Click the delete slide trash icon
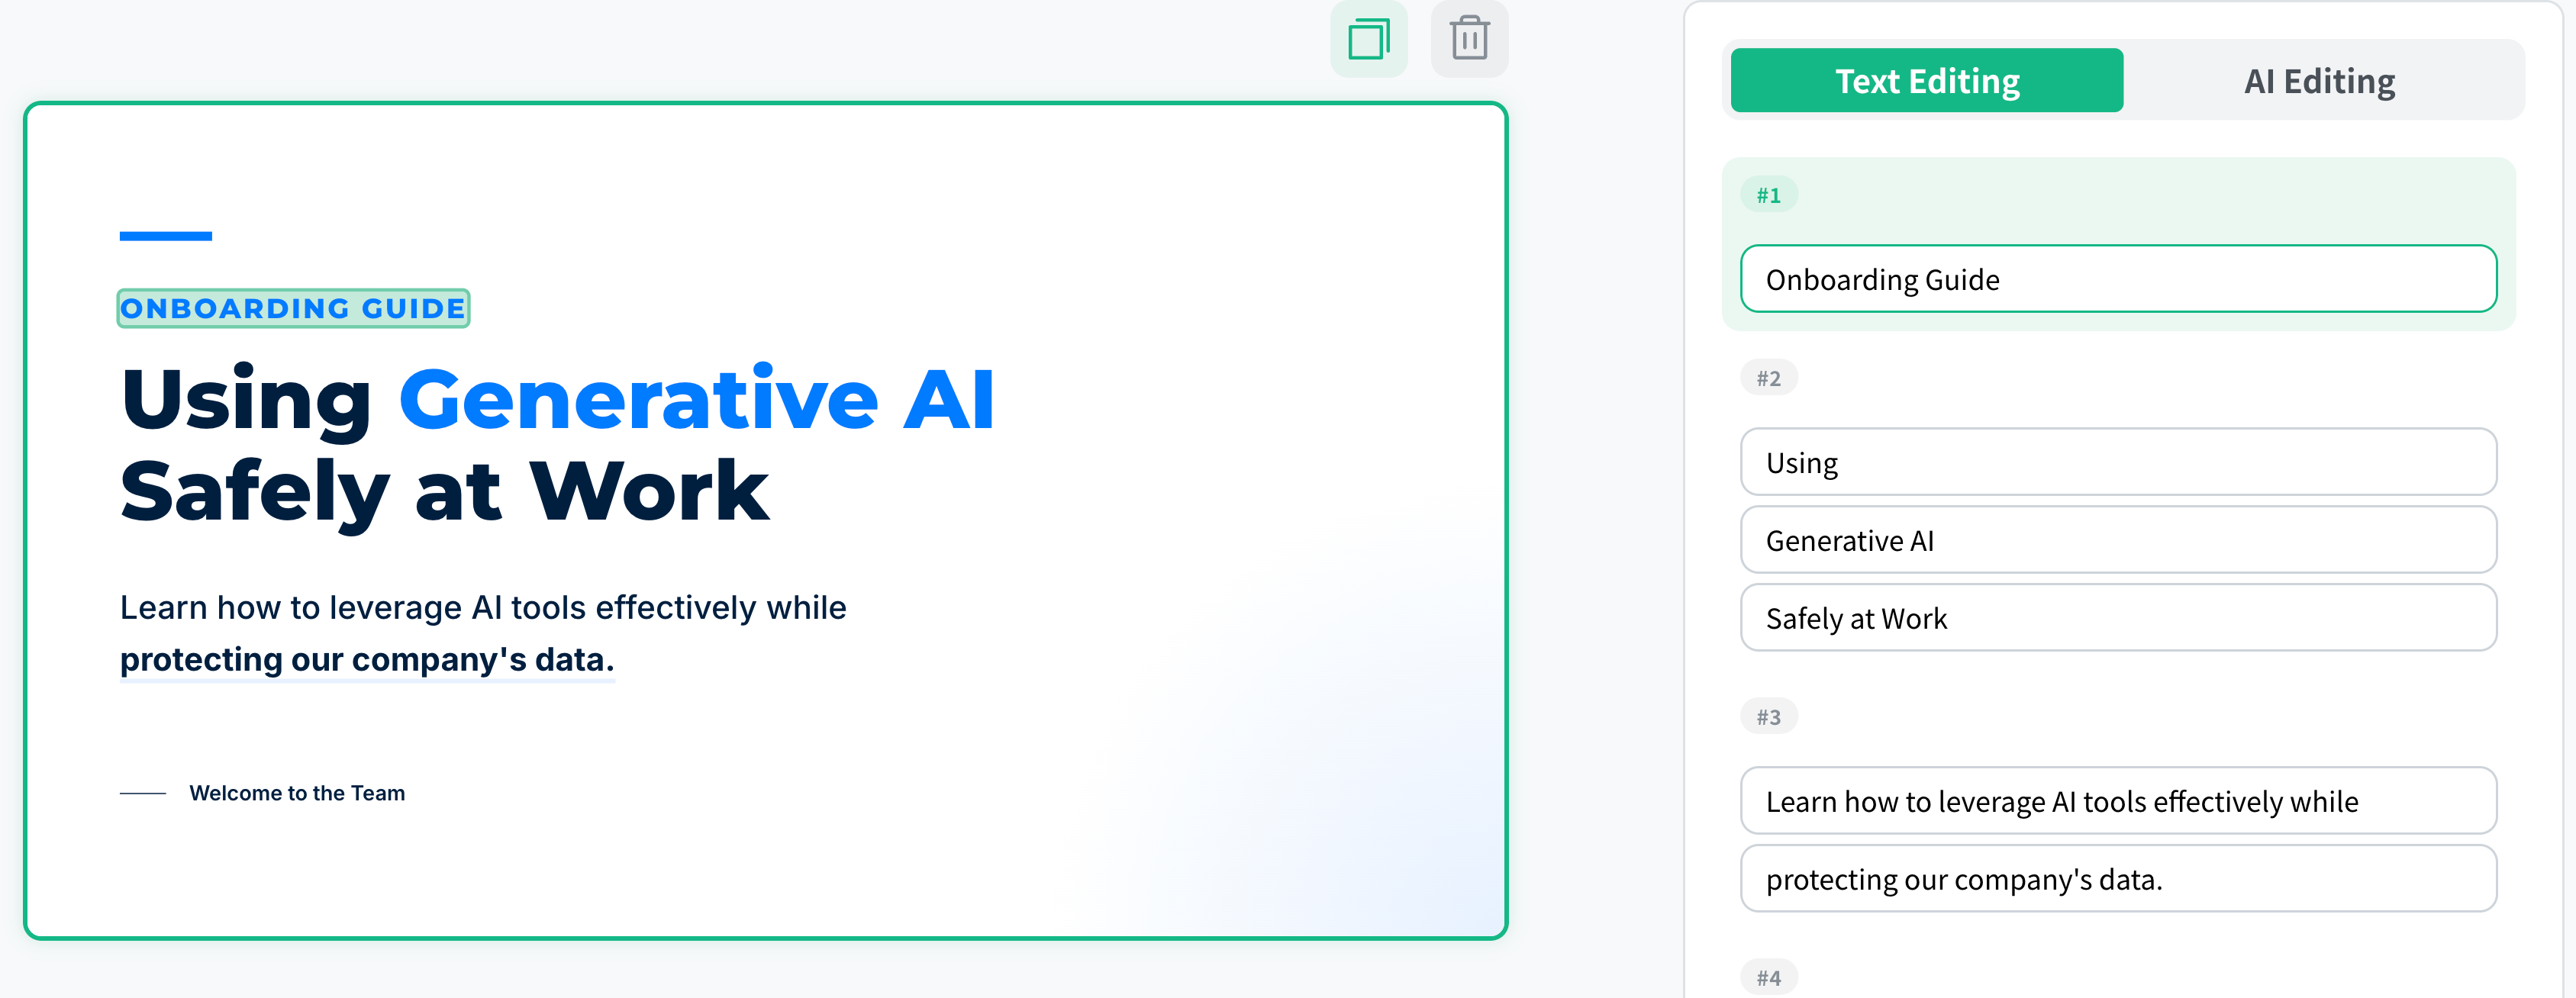The height and width of the screenshot is (998, 2576). 1469,40
